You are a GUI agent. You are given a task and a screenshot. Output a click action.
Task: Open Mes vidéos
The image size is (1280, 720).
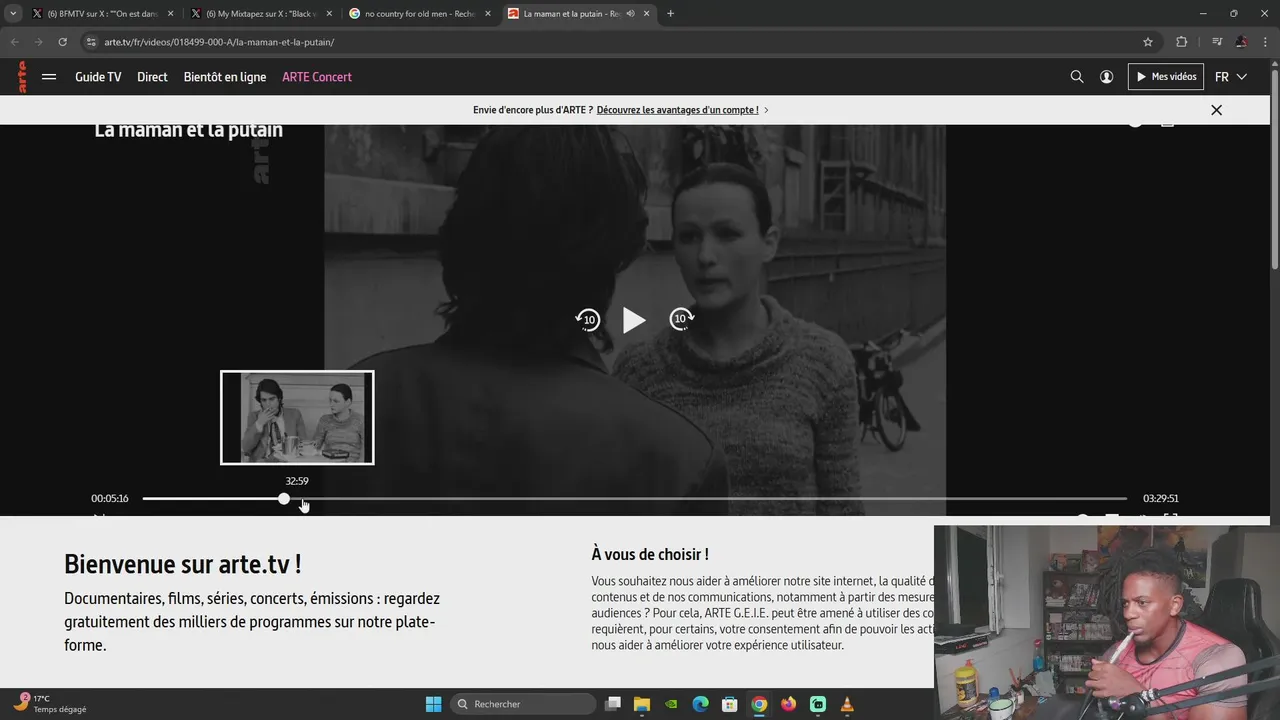point(1166,77)
